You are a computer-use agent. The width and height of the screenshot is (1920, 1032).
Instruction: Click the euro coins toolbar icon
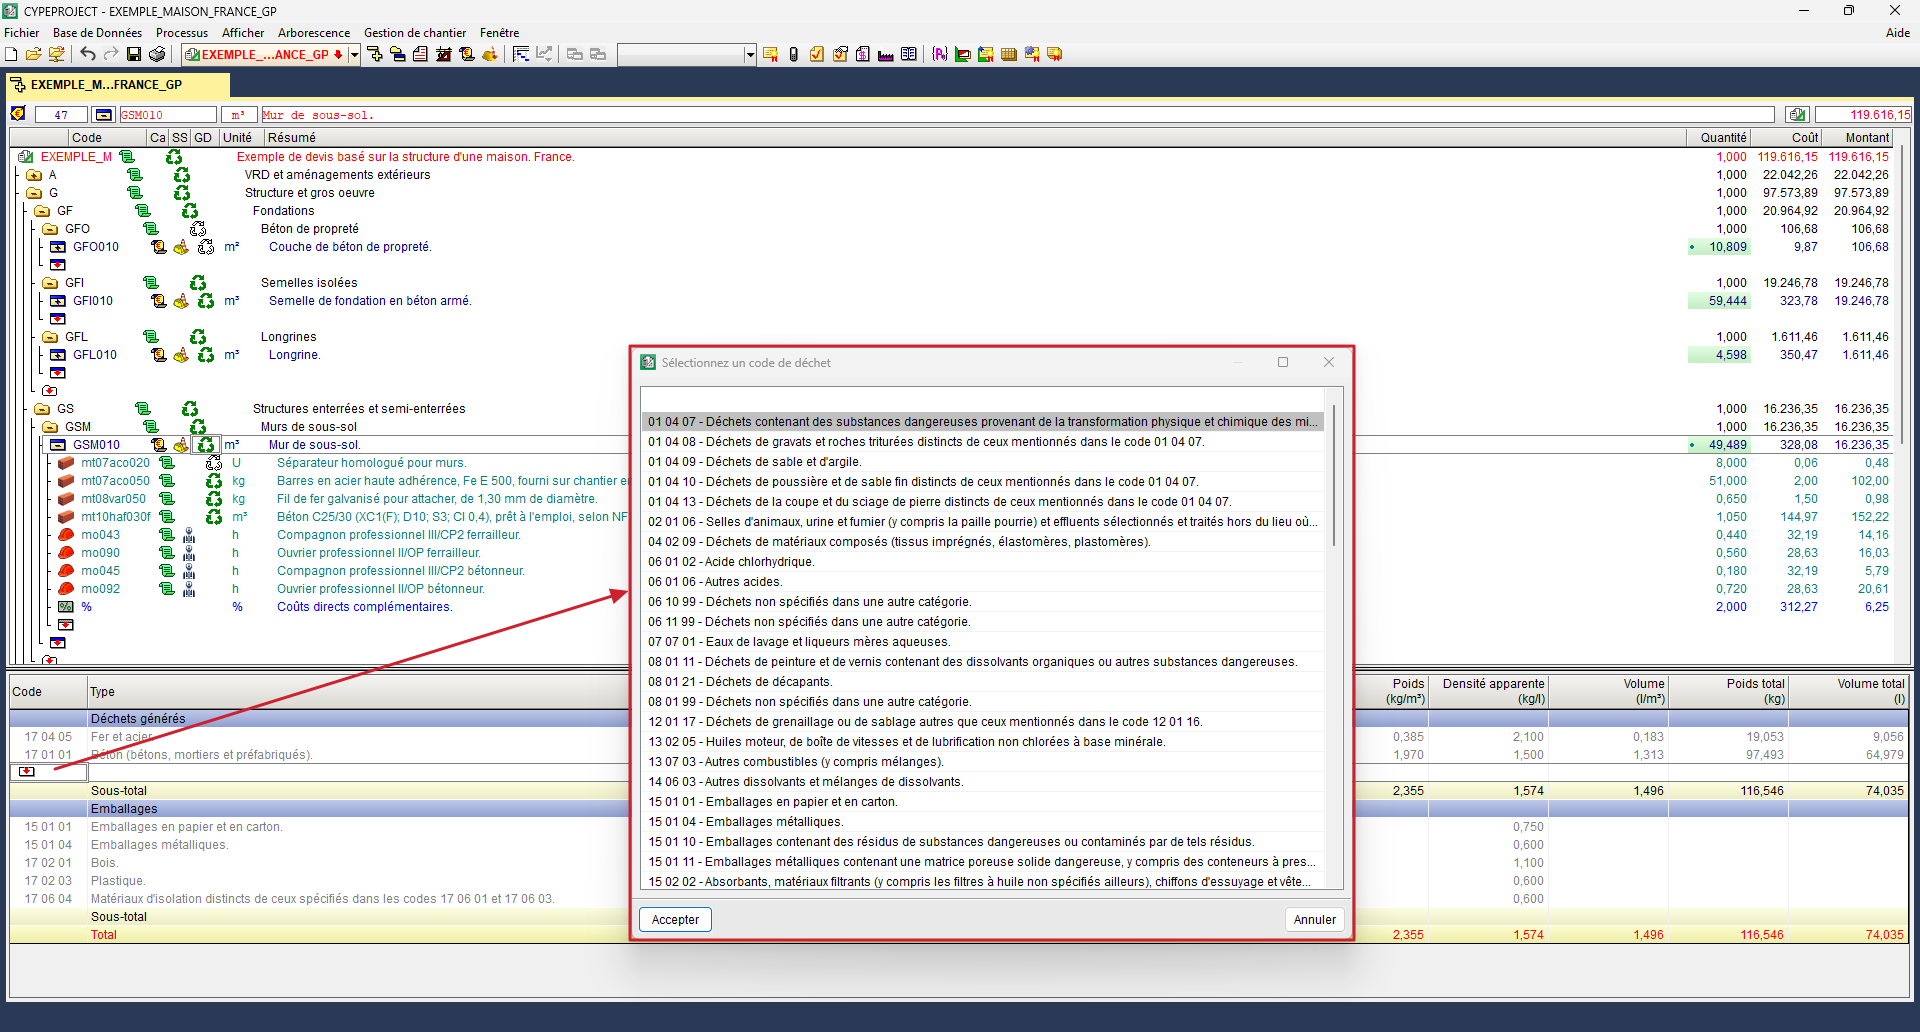point(467,54)
